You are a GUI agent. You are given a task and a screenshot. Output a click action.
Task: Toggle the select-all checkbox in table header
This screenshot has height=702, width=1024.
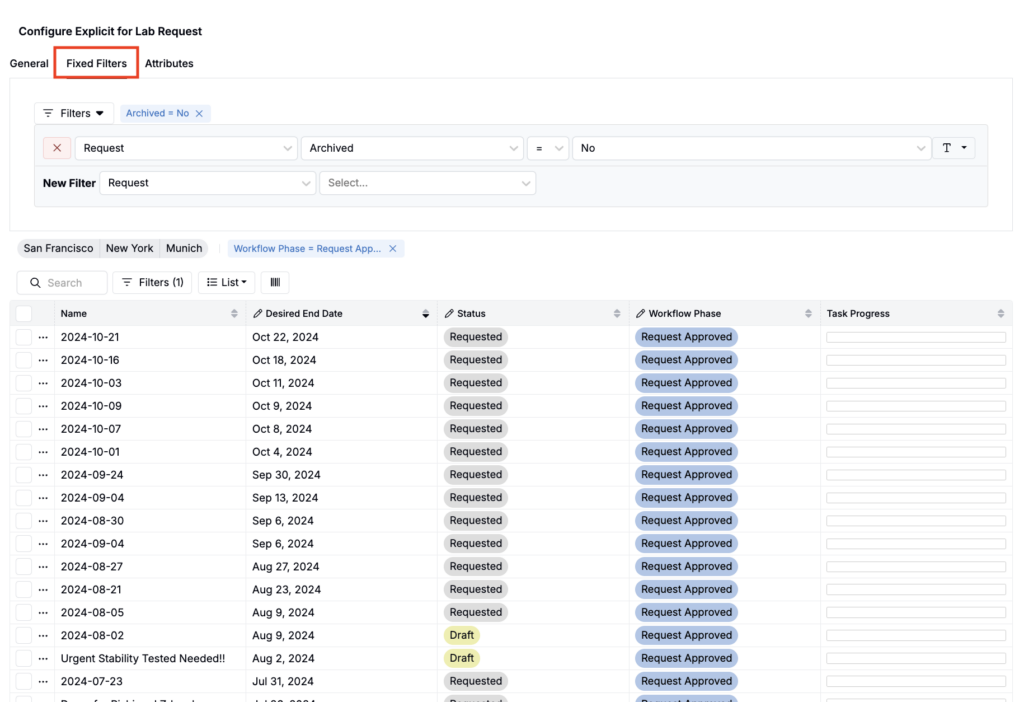coord(24,314)
